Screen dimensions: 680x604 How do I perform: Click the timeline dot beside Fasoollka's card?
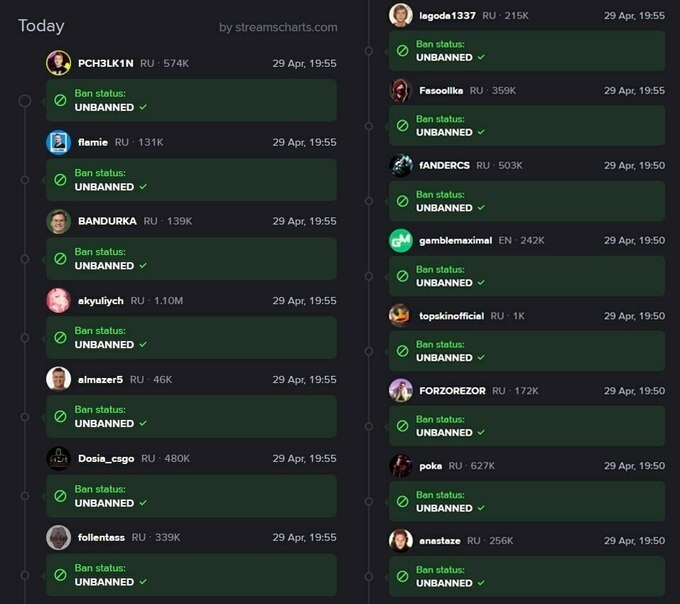[x=369, y=126]
